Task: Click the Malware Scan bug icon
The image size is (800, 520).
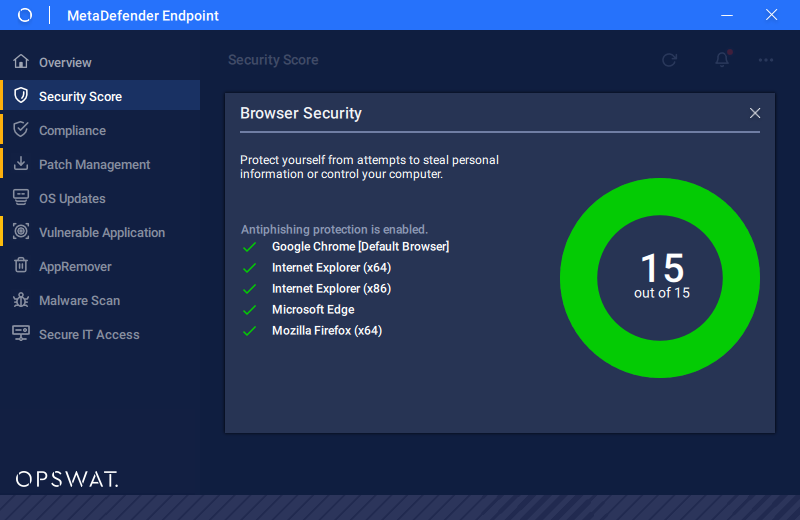Action: [21, 300]
